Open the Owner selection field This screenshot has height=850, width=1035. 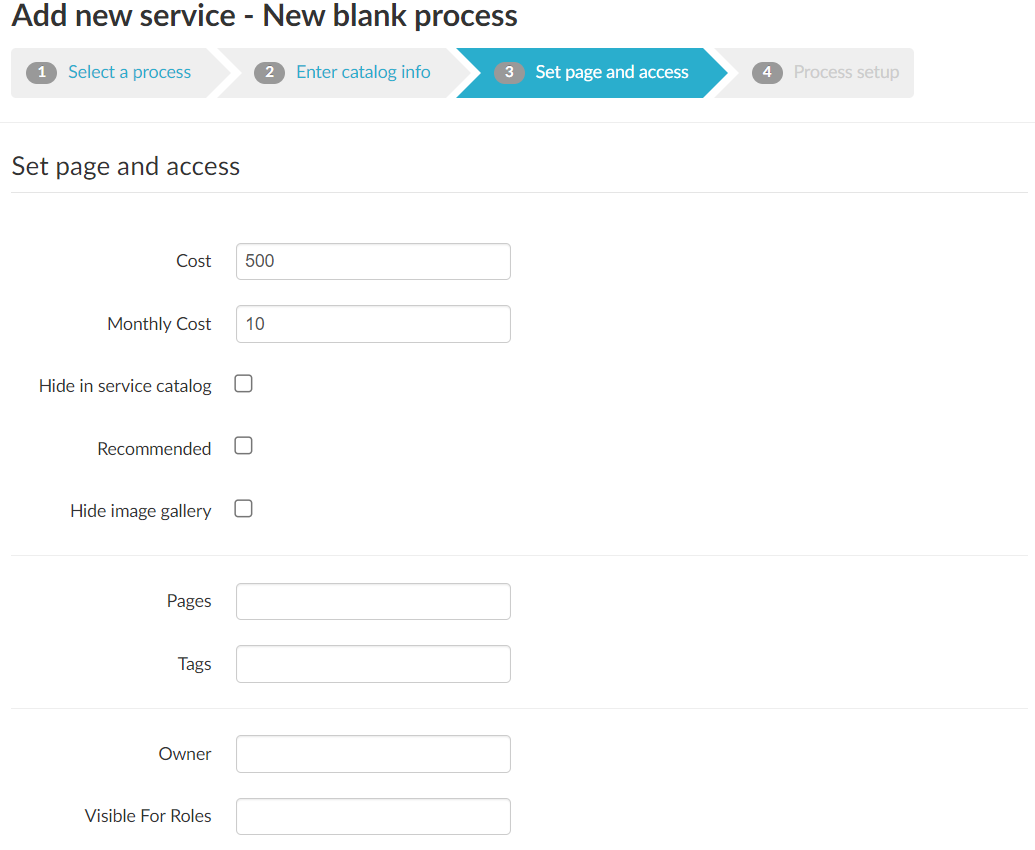373,754
